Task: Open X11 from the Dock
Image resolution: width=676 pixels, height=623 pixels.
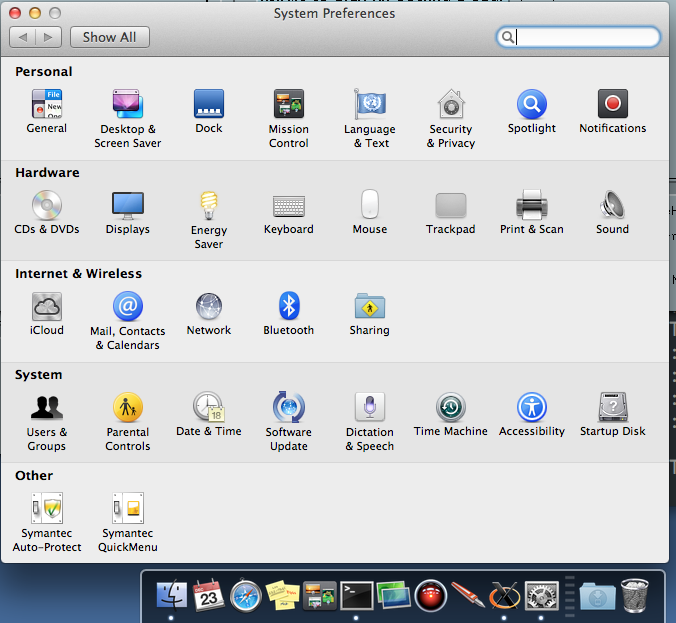Action: click(504, 595)
